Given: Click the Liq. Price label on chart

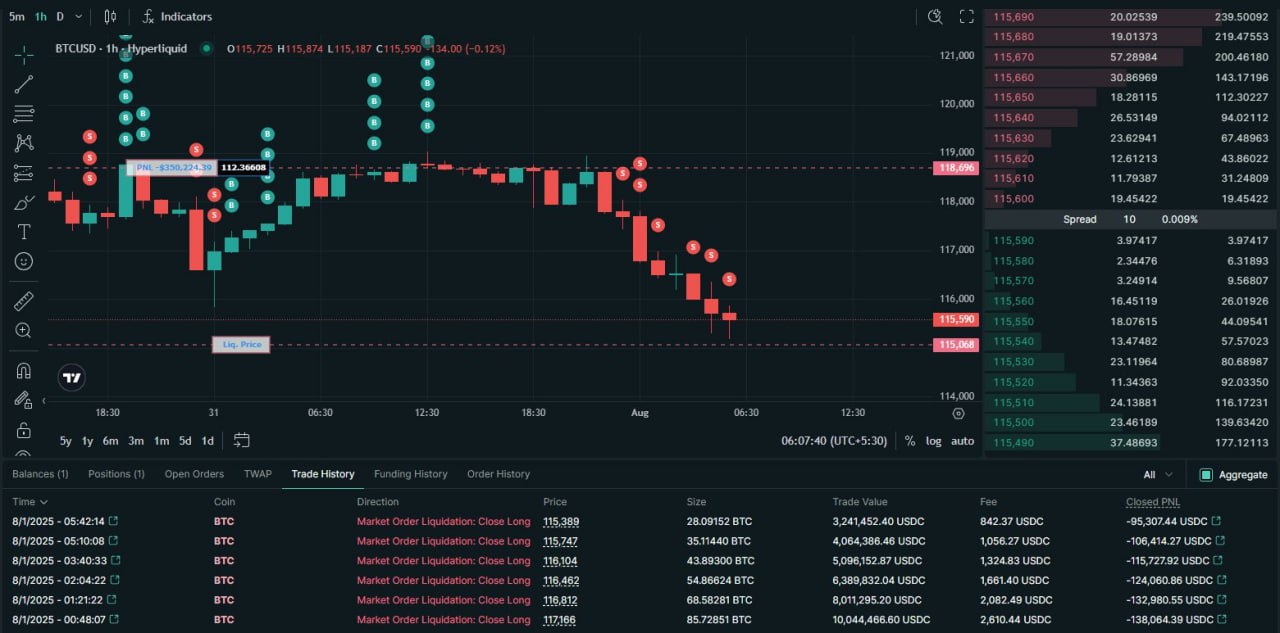Looking at the screenshot, I should (x=241, y=345).
